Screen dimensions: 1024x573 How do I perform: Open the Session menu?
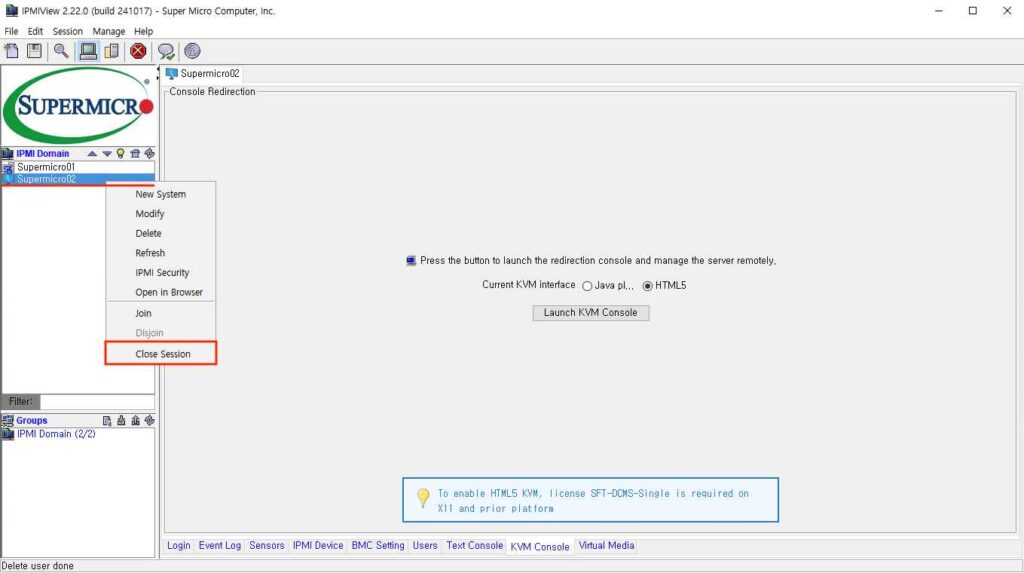tap(67, 31)
